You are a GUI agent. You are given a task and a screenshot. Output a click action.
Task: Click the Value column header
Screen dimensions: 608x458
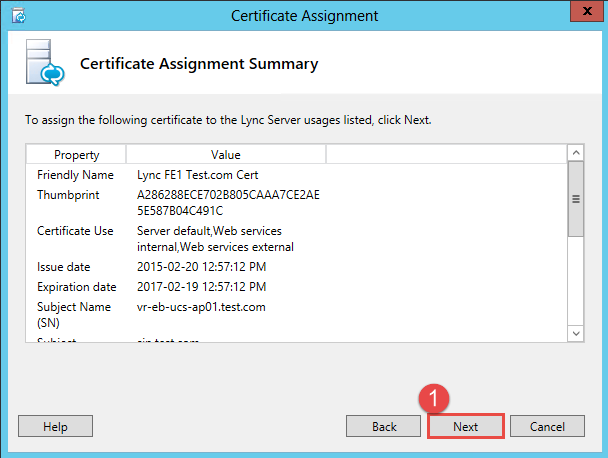click(225, 155)
